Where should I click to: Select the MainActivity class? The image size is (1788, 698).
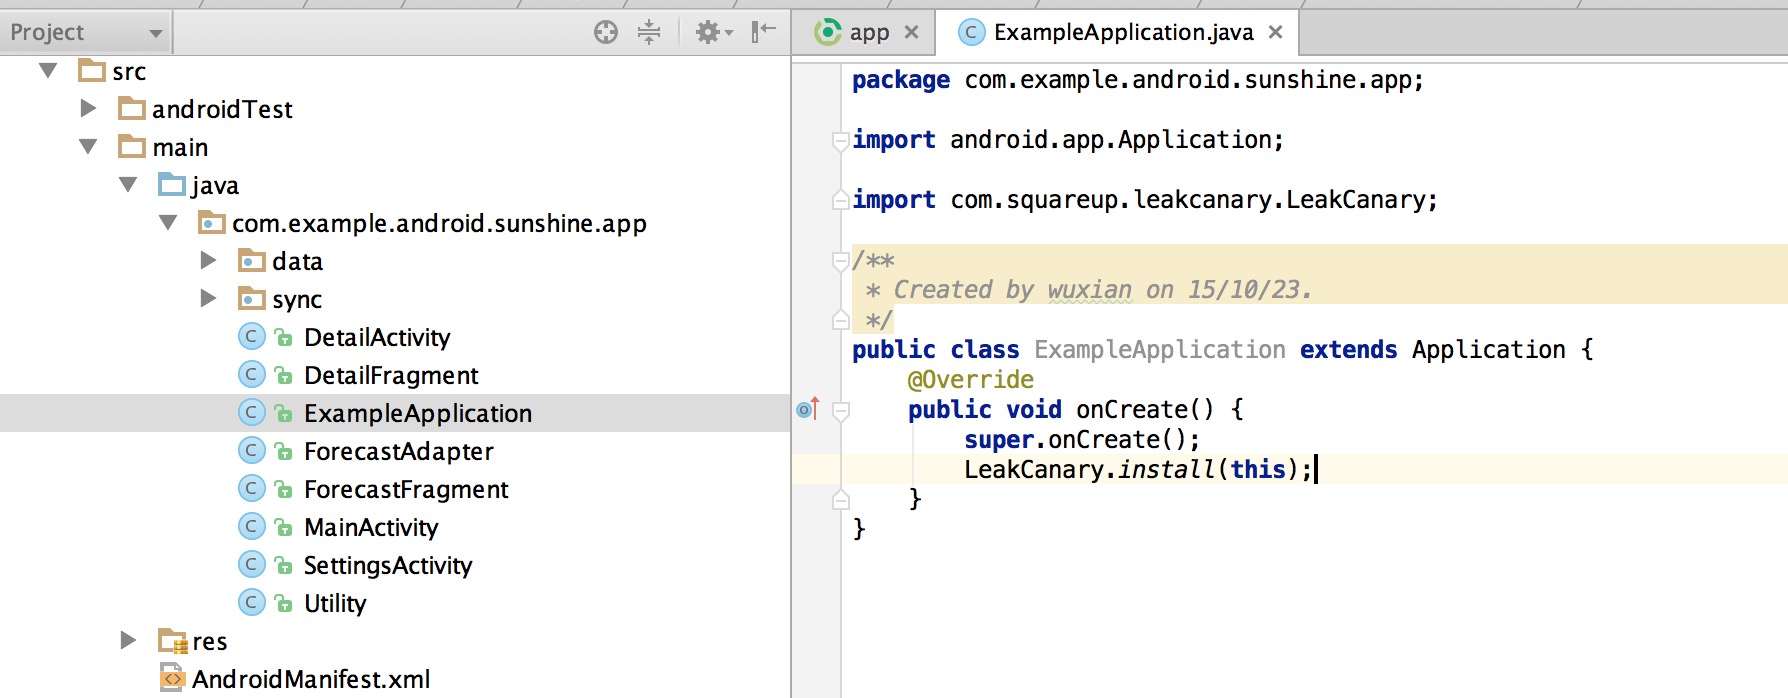(x=371, y=527)
